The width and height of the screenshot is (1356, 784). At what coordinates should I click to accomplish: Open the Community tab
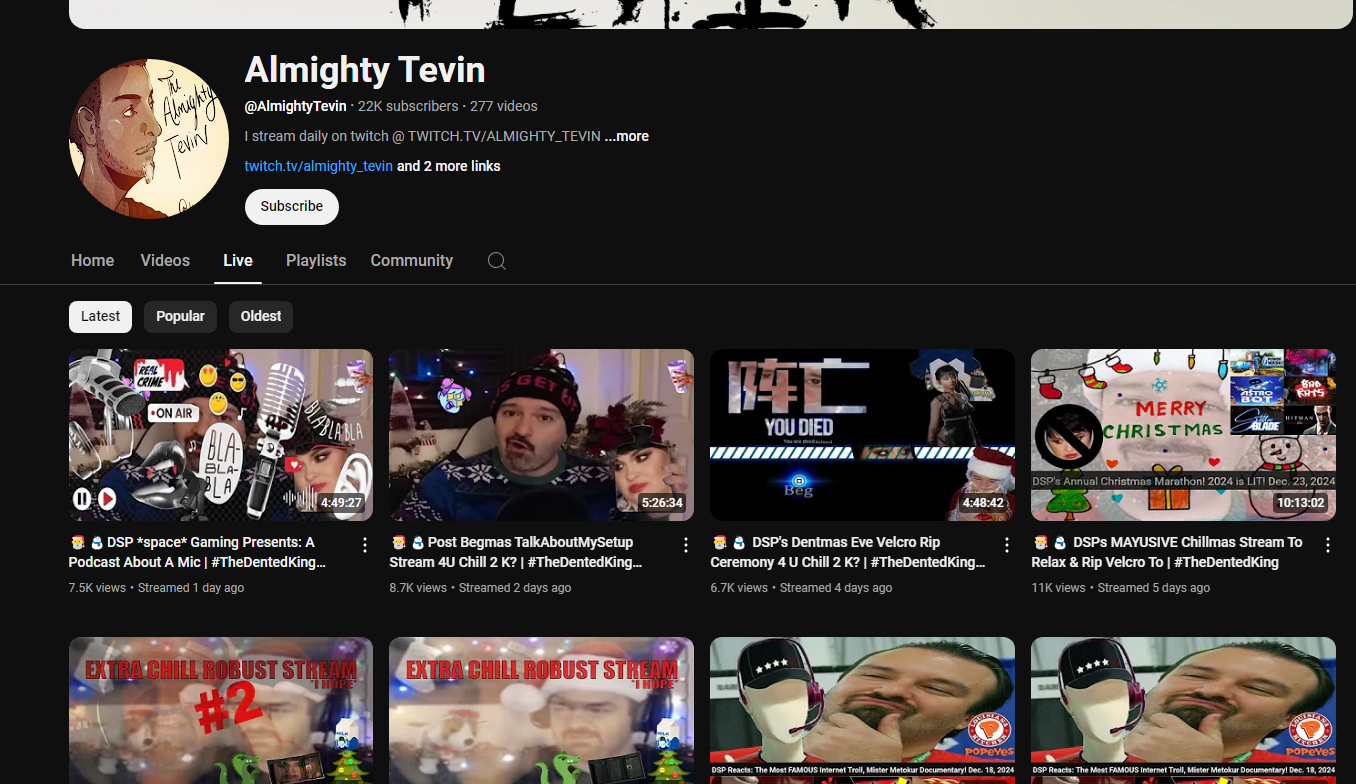point(412,260)
